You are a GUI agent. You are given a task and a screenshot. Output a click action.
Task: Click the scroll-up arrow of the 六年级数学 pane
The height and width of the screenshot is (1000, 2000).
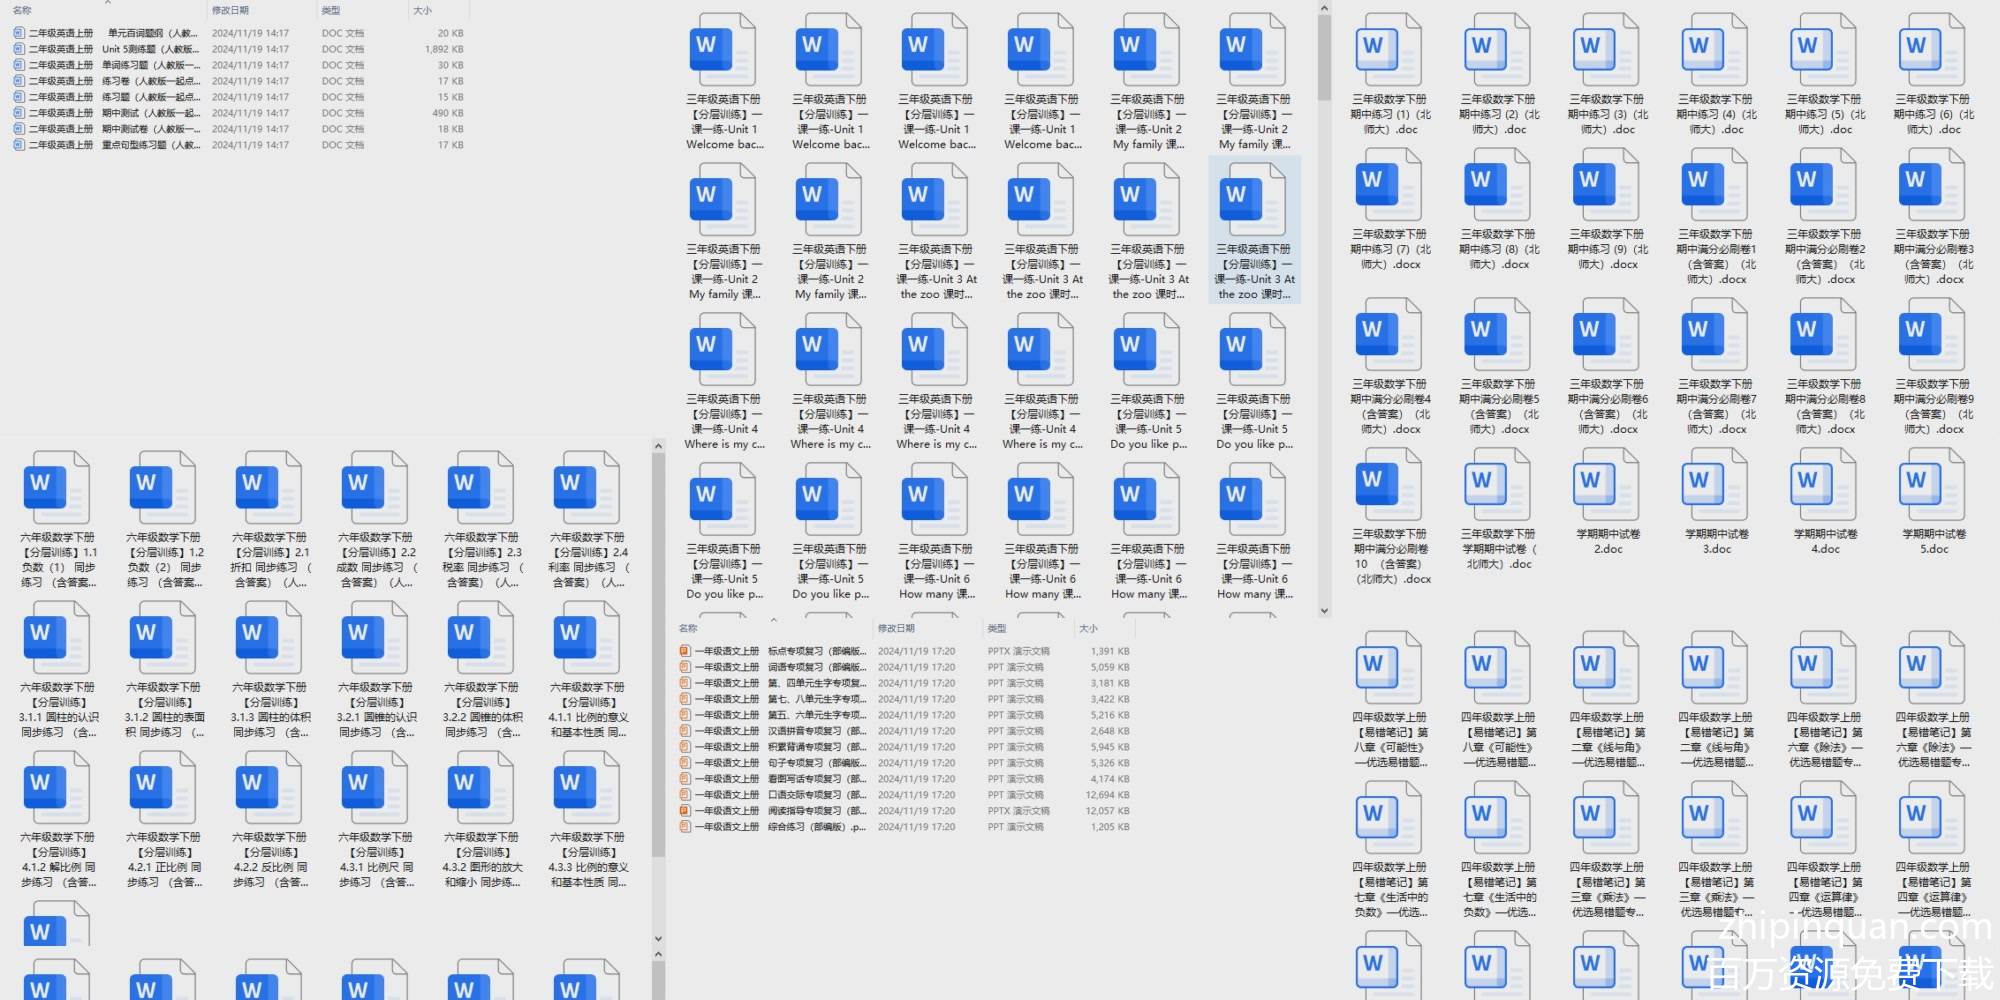[658, 446]
